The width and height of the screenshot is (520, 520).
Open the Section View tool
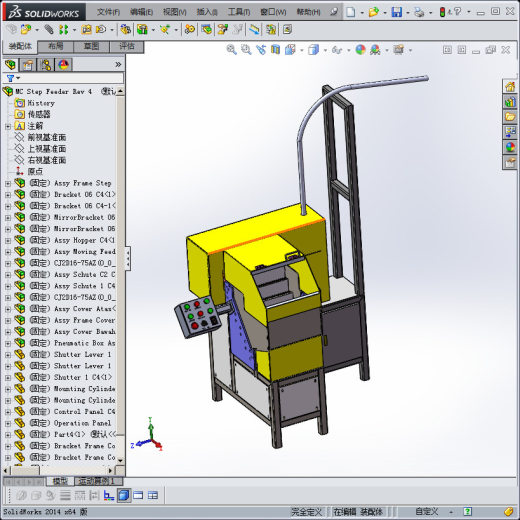275,50
